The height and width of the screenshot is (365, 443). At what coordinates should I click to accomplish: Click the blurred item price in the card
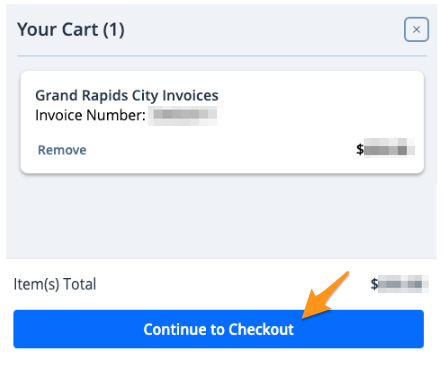click(x=389, y=147)
